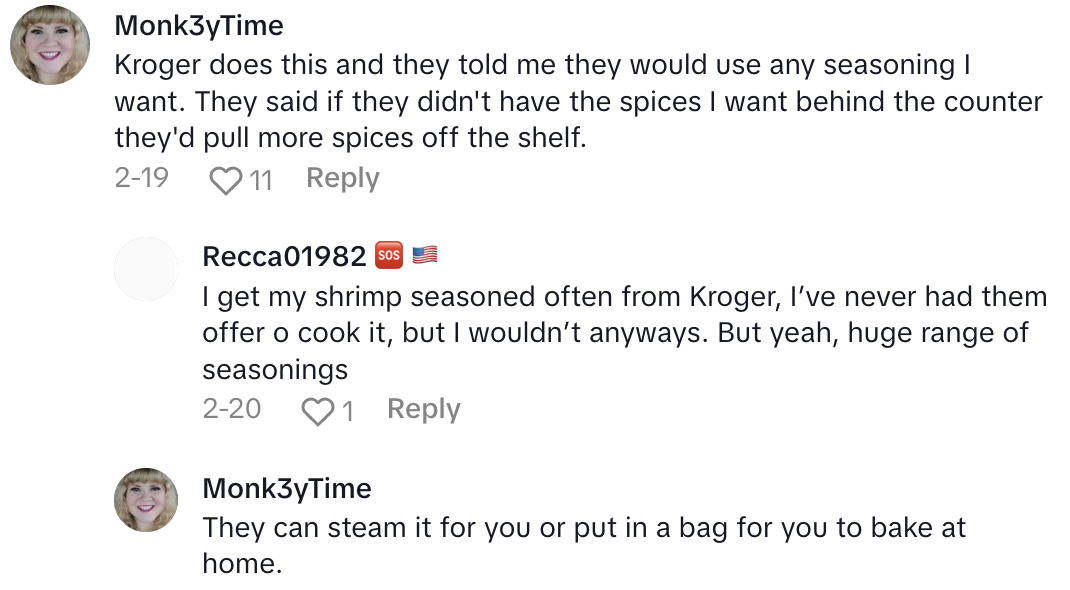Screen dimensions: 1070x590
Task: Click the word 'seasonings' ending Recca01982's reply
Action: (x=275, y=369)
